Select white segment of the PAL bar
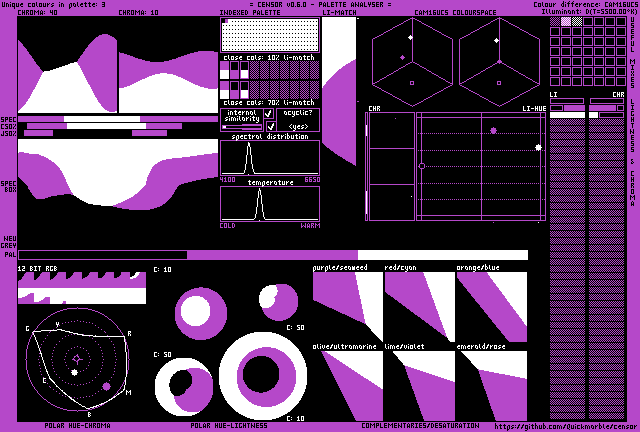The height and width of the screenshot is (432, 640). point(443,255)
